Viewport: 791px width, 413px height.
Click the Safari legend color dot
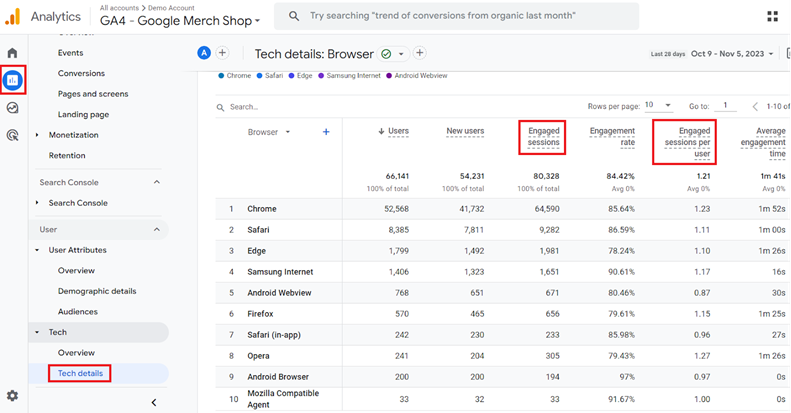tap(259, 76)
